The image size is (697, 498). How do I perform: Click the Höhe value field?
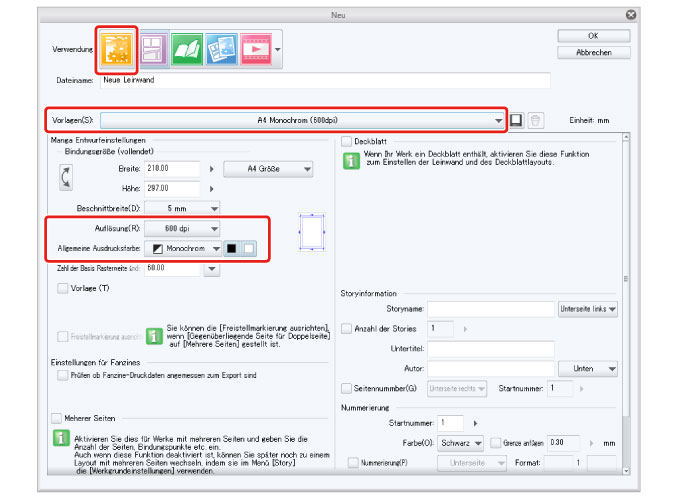172,189
